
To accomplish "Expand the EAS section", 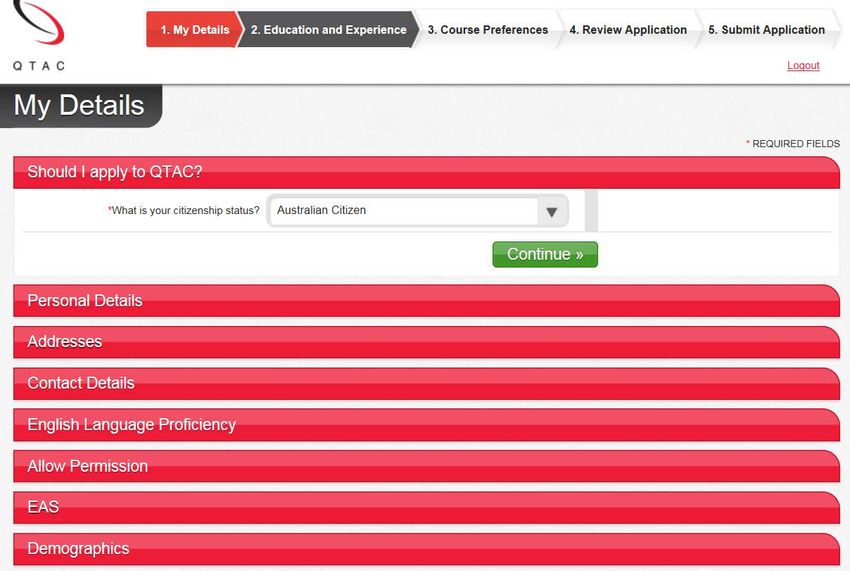I will pos(427,508).
